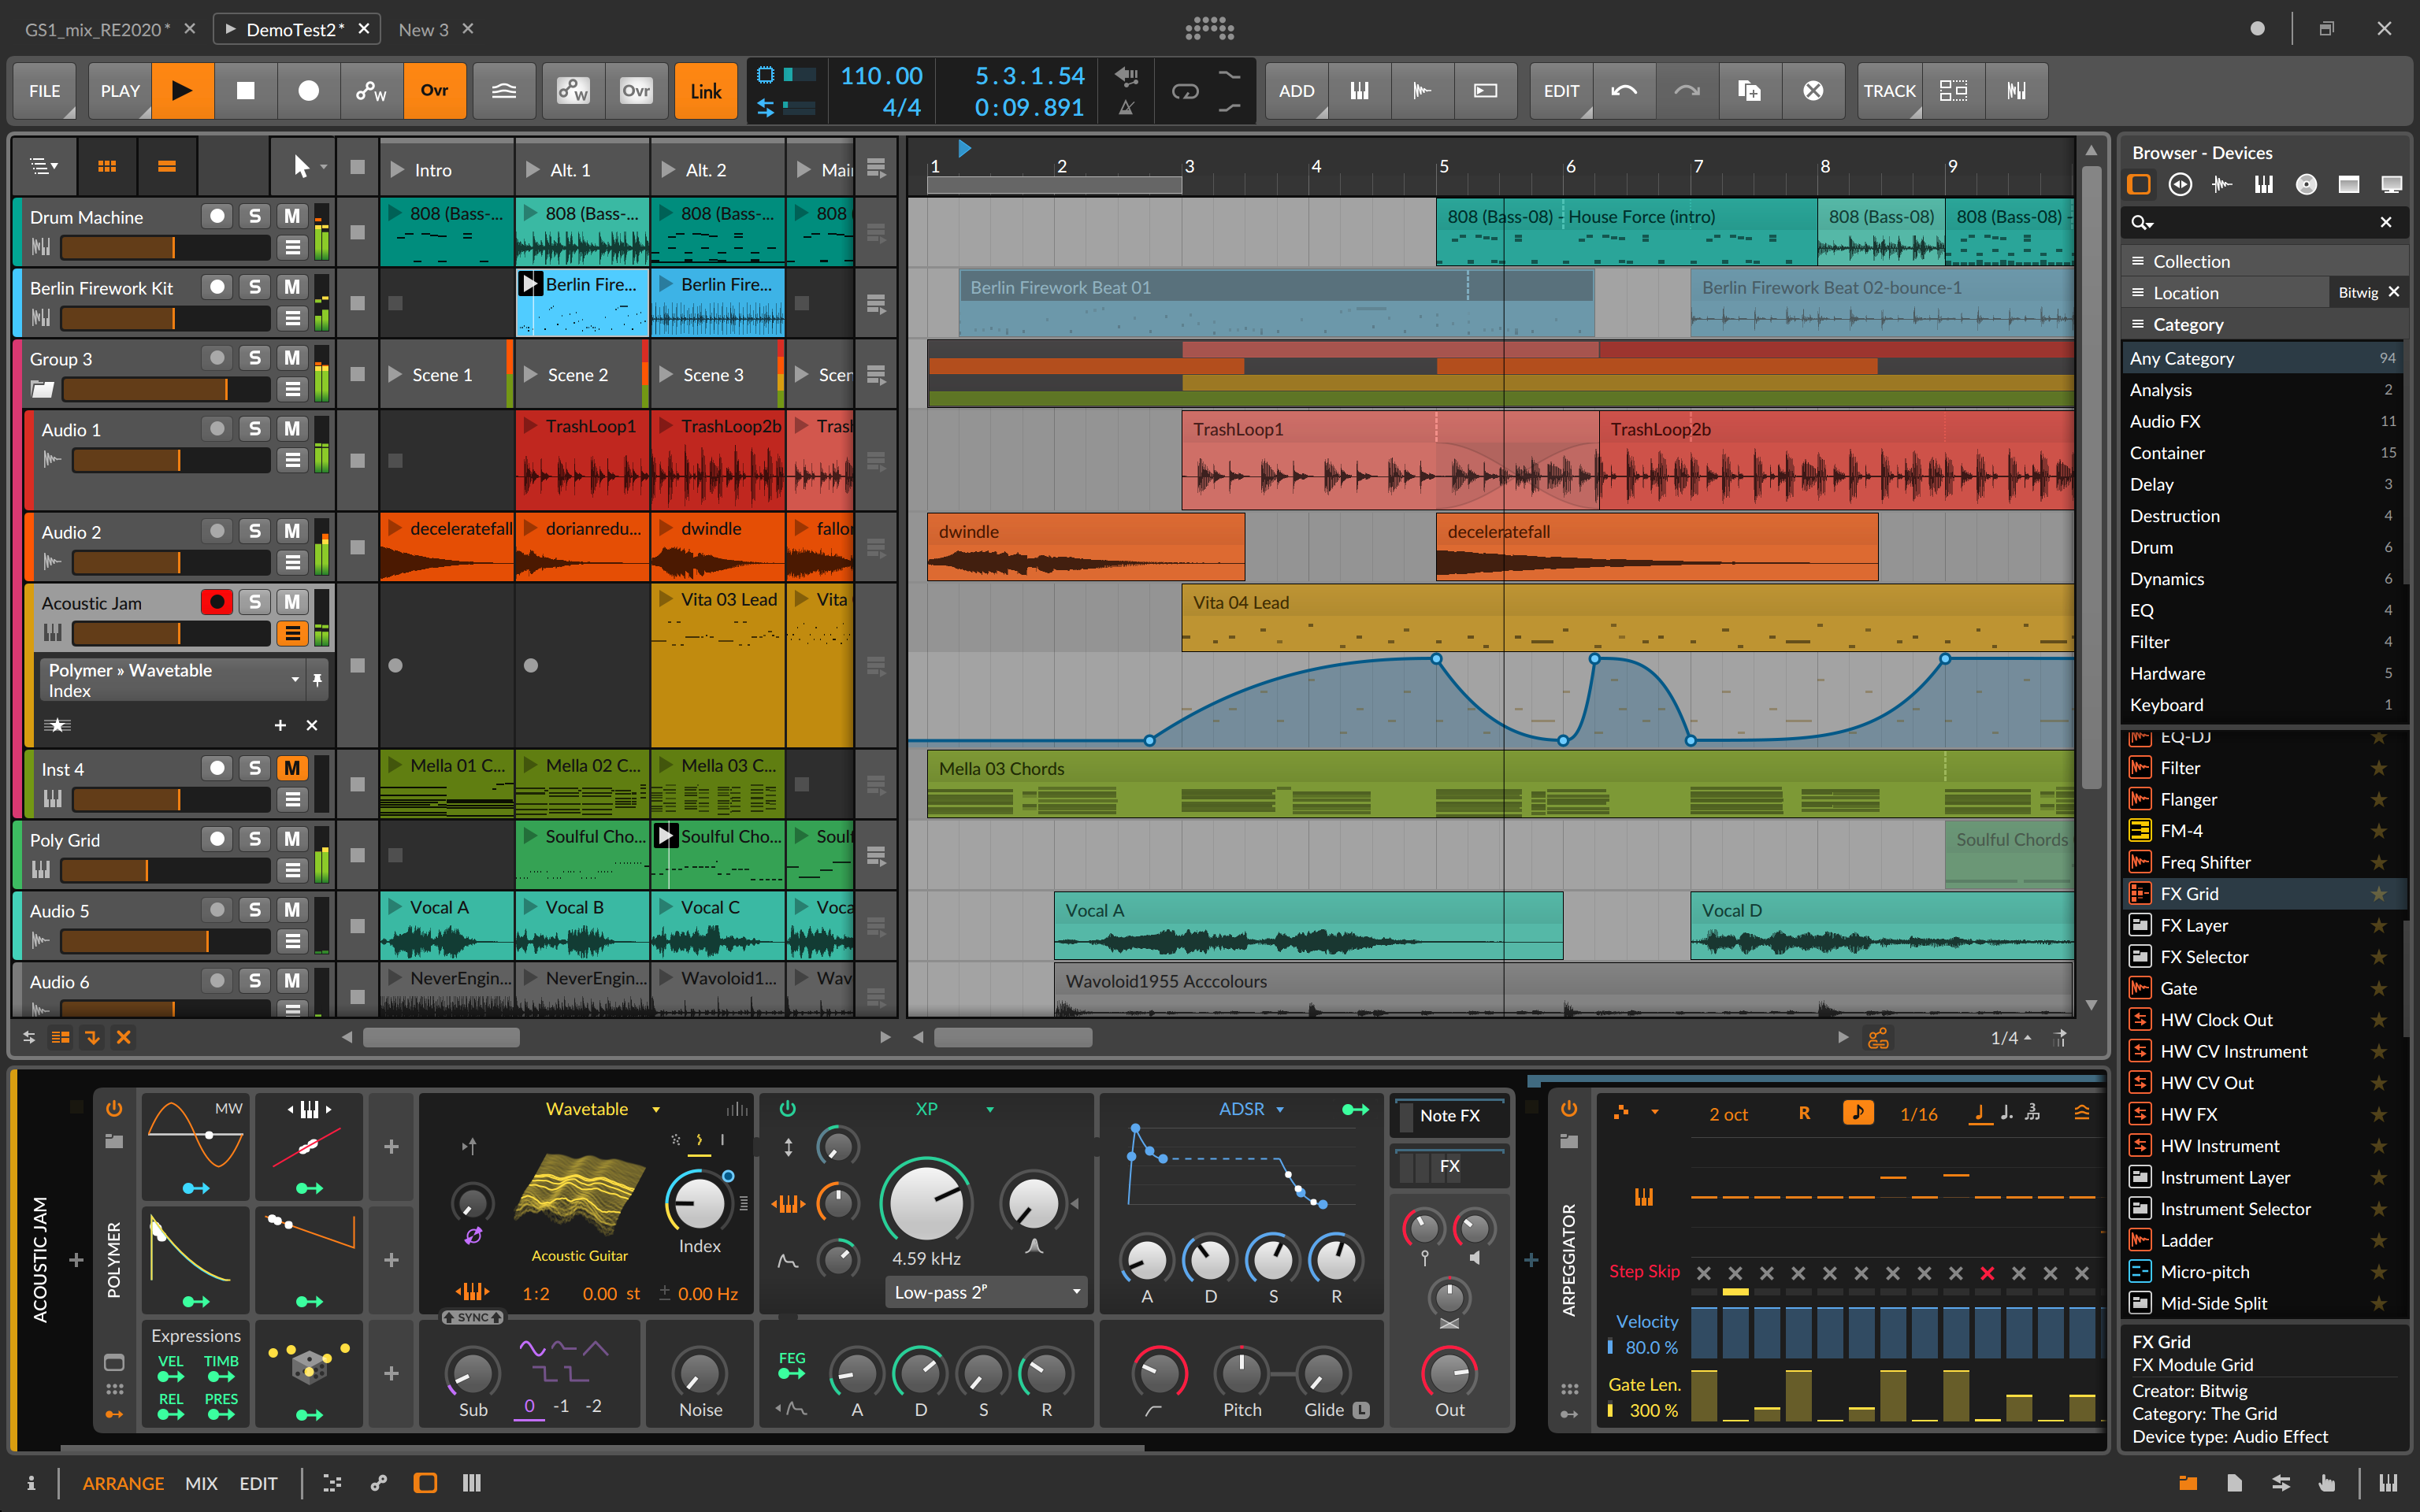This screenshot has width=2420, height=1512.
Task: Click the delete X-circle icon in the EDIT group
Action: (x=1812, y=91)
